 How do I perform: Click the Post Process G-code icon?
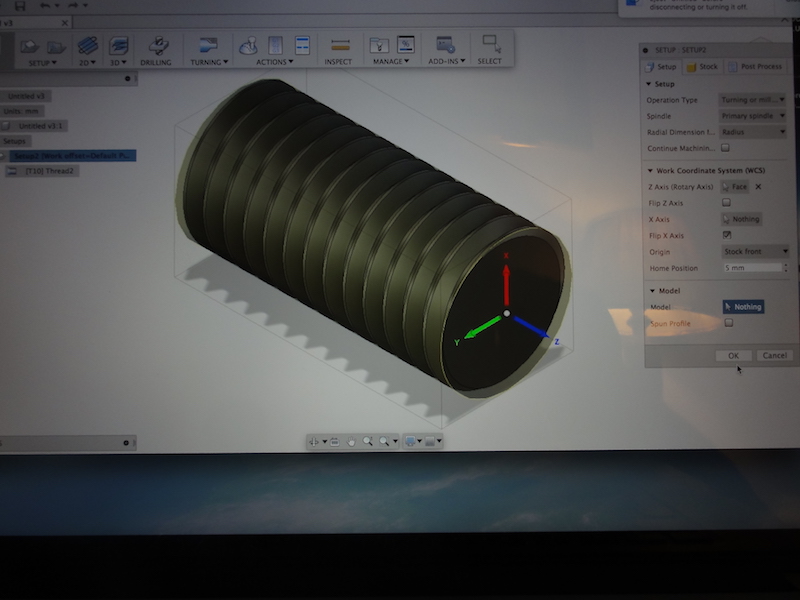pos(276,45)
